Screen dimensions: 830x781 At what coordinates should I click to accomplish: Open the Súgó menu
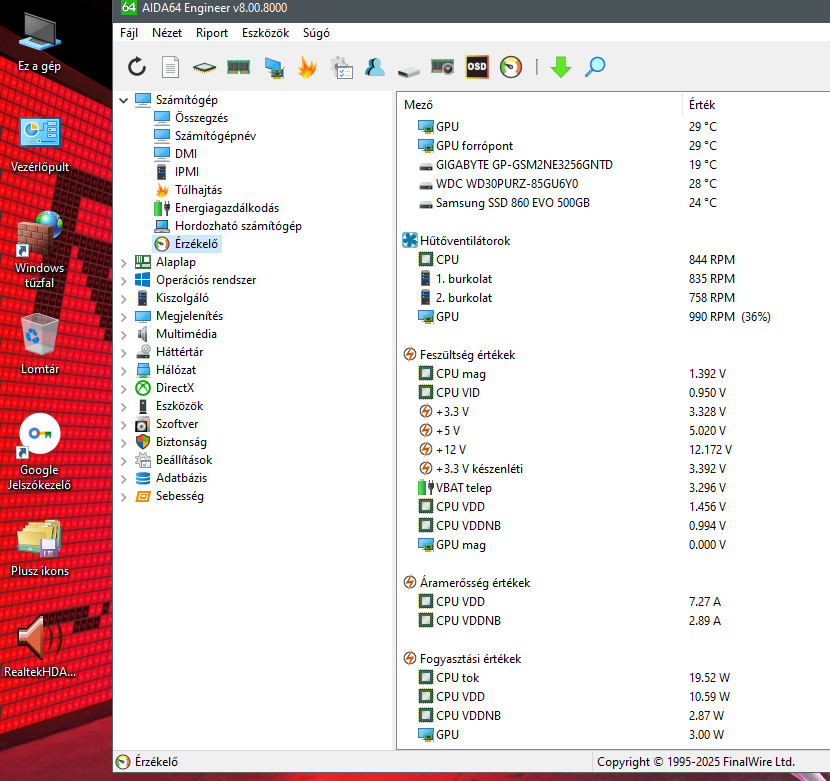click(316, 32)
